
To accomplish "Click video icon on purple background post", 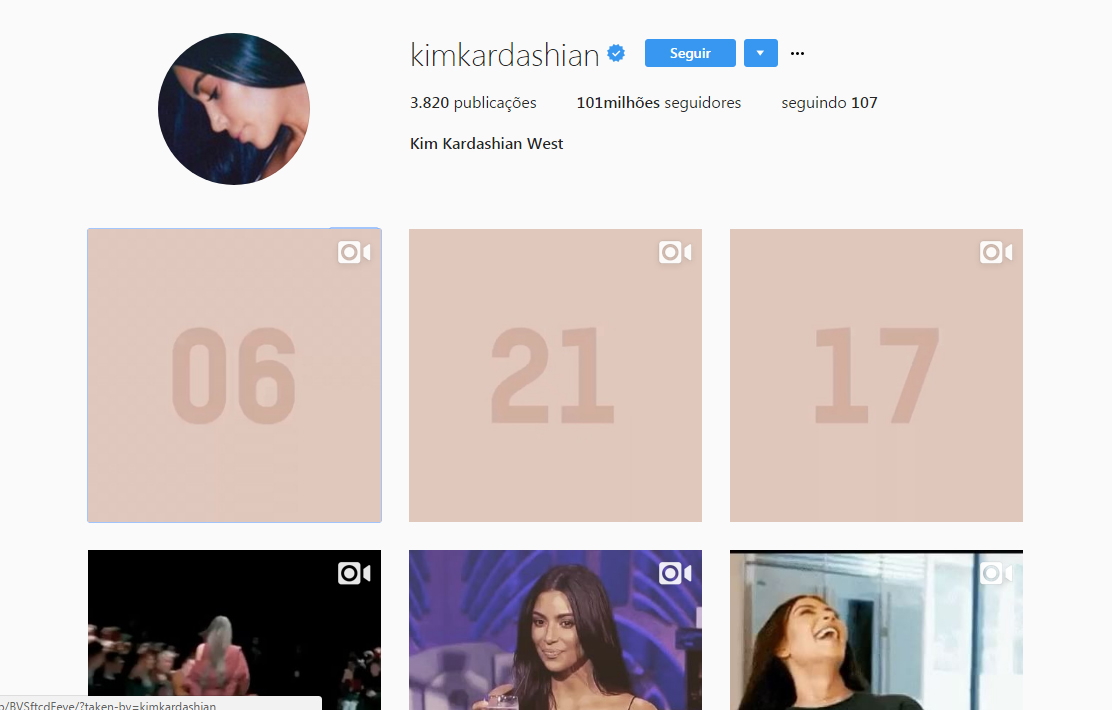I will point(675,573).
